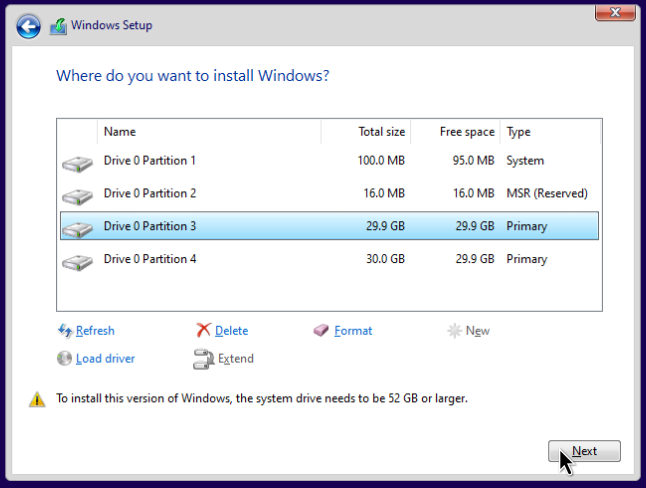Click the Drive 0 Partition 2 disk icon
This screenshot has width=646, height=488.
pos(77,195)
